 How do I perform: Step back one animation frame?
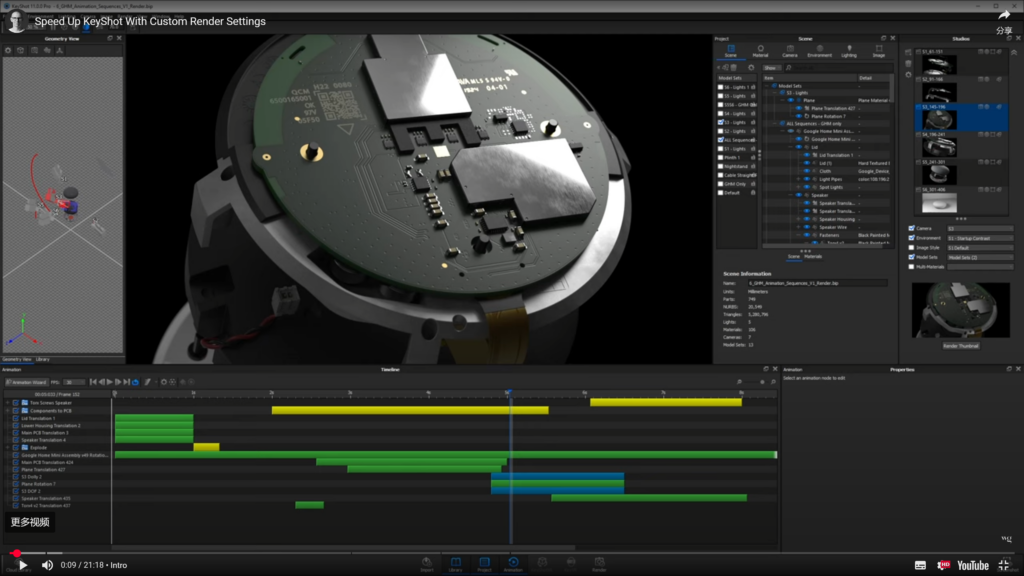pyautogui.click(x=102, y=382)
